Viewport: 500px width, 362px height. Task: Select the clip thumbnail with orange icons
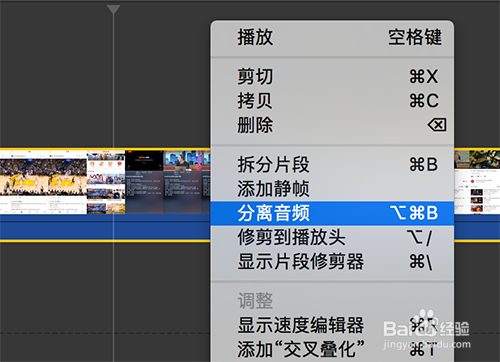[106, 182]
